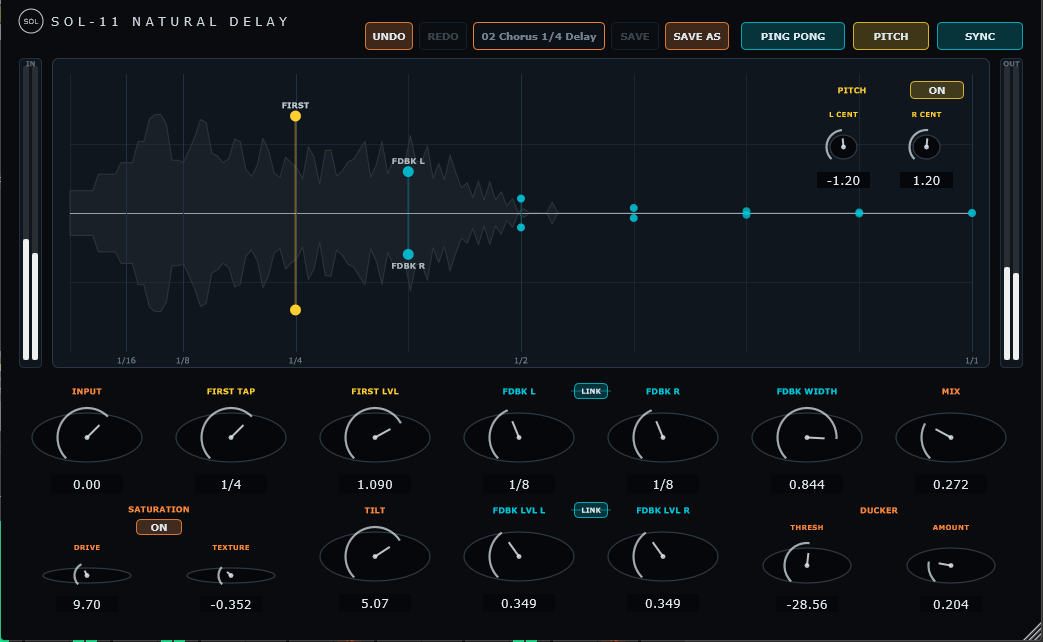Click the MIX knob

pyautogui.click(x=951, y=436)
